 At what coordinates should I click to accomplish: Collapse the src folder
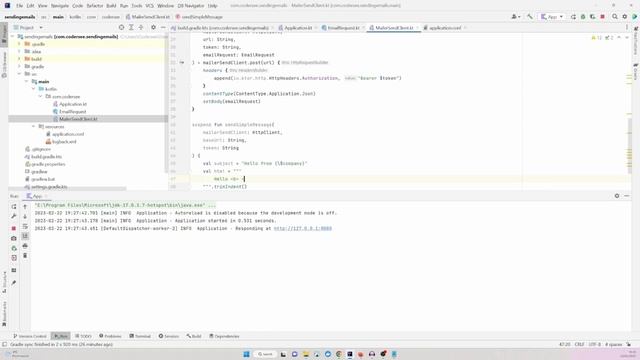19,74
